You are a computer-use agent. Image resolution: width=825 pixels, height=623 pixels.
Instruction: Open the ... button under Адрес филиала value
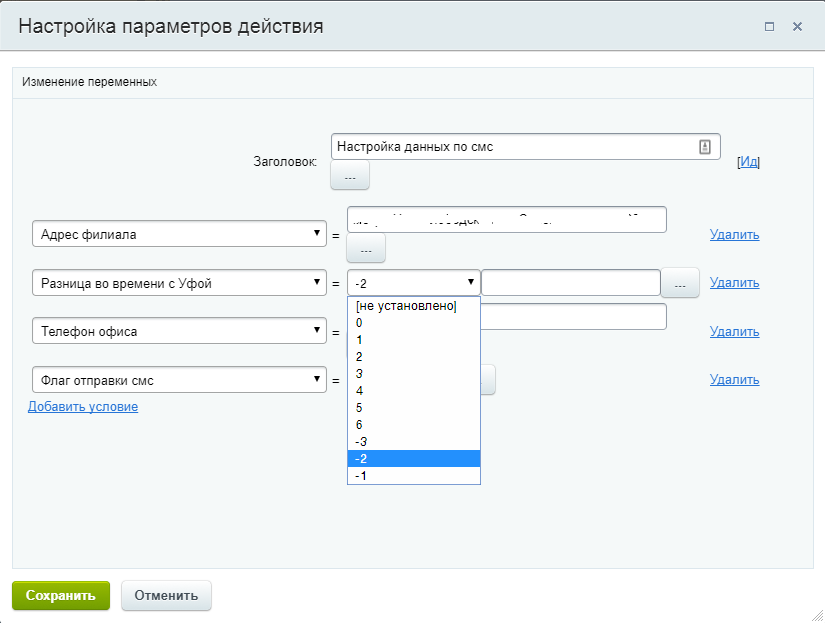366,248
